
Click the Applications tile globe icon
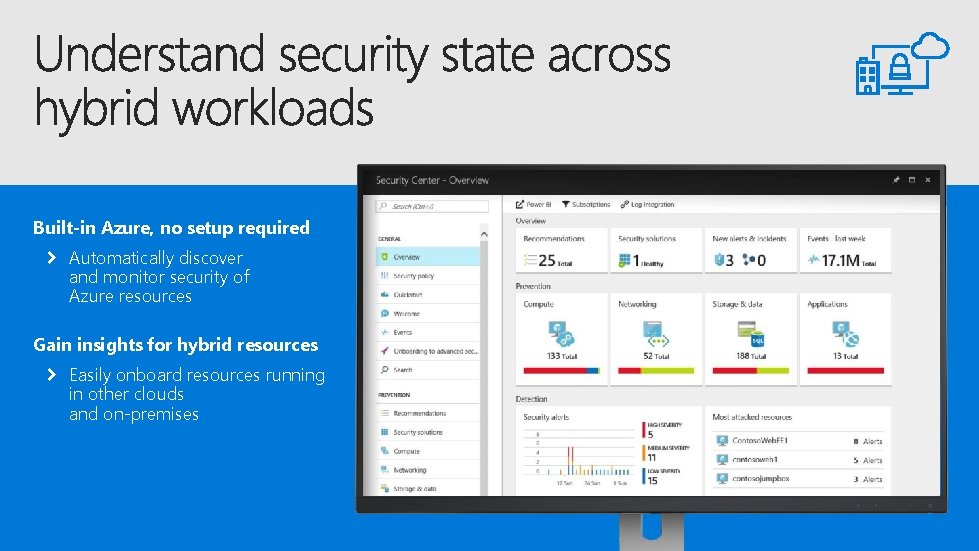(845, 334)
